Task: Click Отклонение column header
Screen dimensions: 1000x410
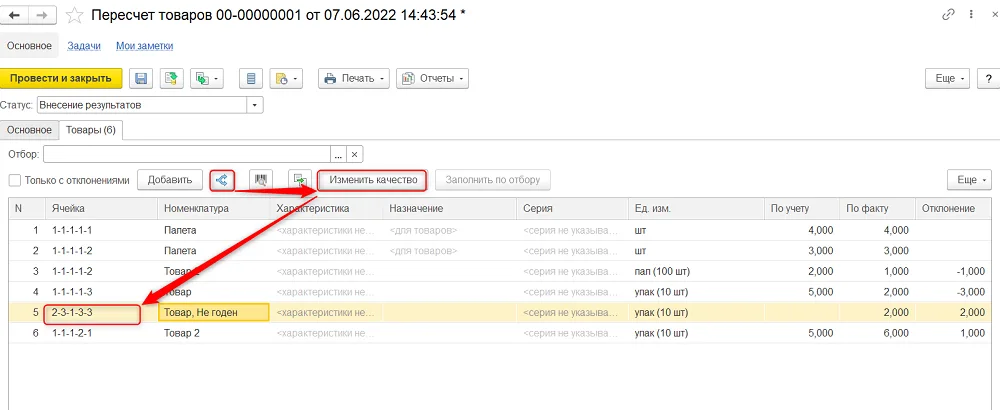Action: (953, 209)
